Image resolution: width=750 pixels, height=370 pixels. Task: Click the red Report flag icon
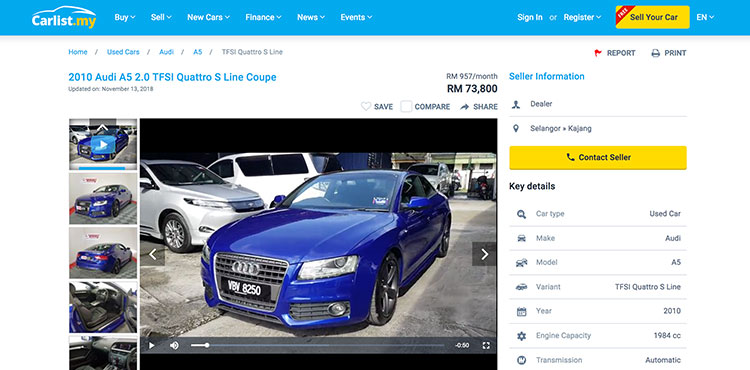(x=598, y=53)
